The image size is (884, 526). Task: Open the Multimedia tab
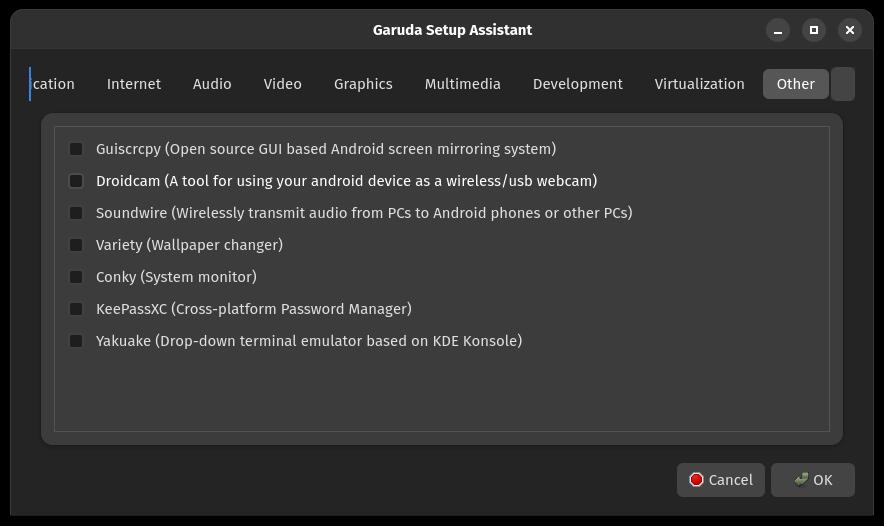pos(462,84)
